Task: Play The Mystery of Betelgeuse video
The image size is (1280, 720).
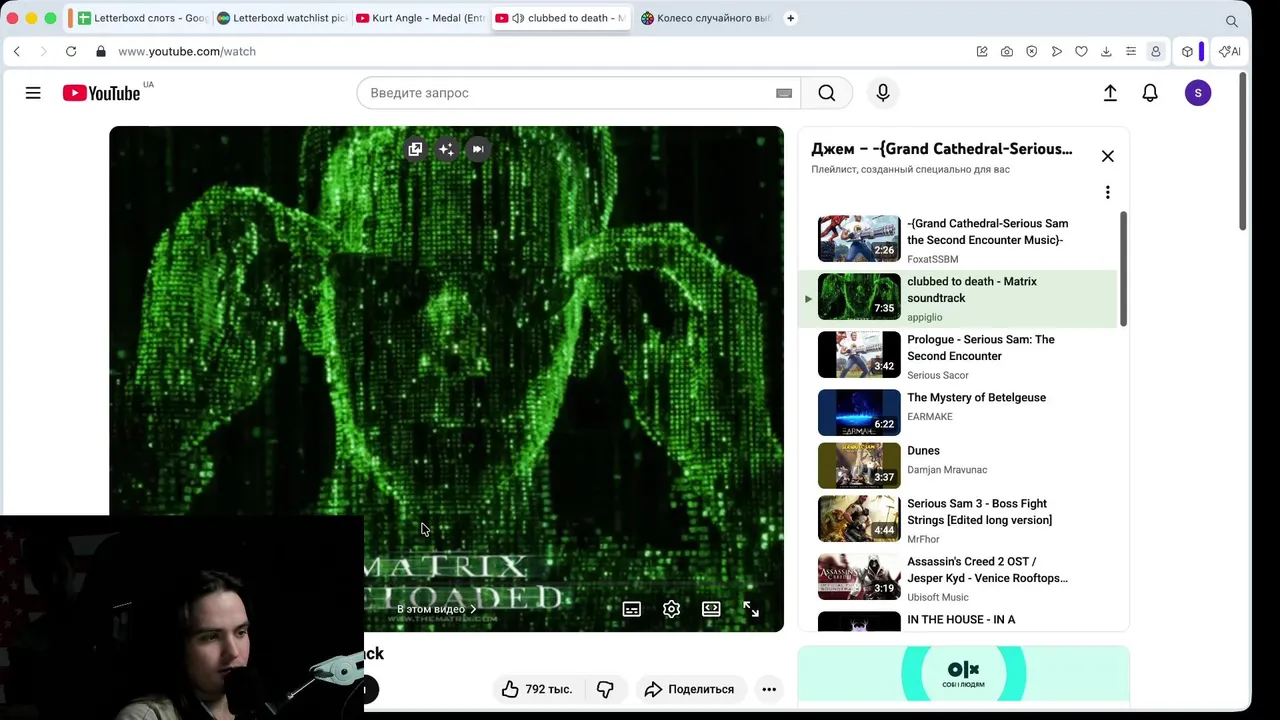Action: tap(958, 412)
